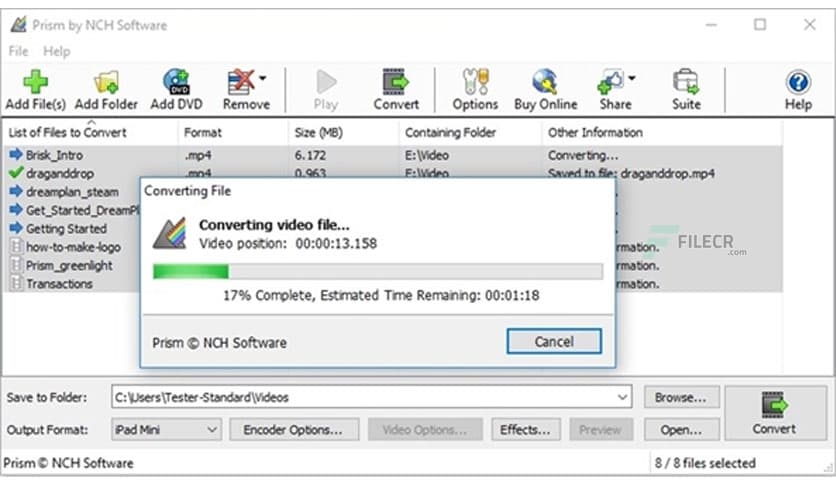Cancel the file conversion
The height and width of the screenshot is (484, 836).
point(554,341)
